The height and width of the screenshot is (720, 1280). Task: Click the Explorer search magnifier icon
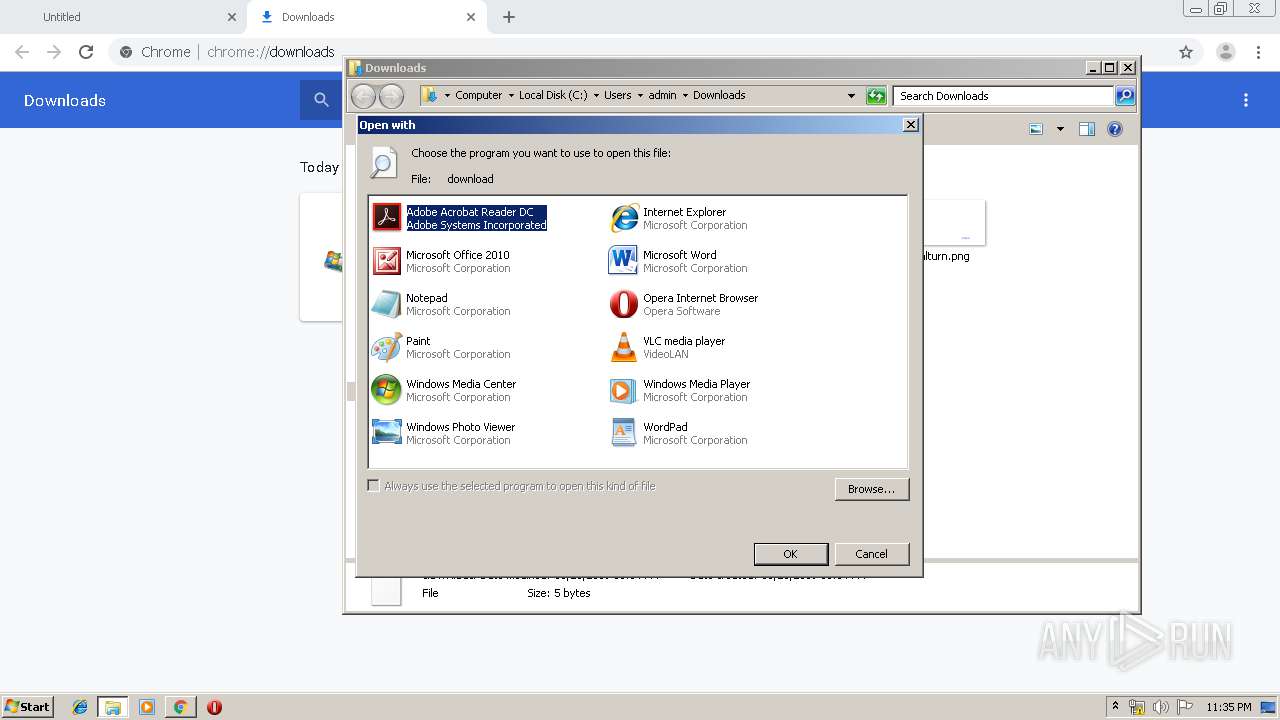point(1125,95)
